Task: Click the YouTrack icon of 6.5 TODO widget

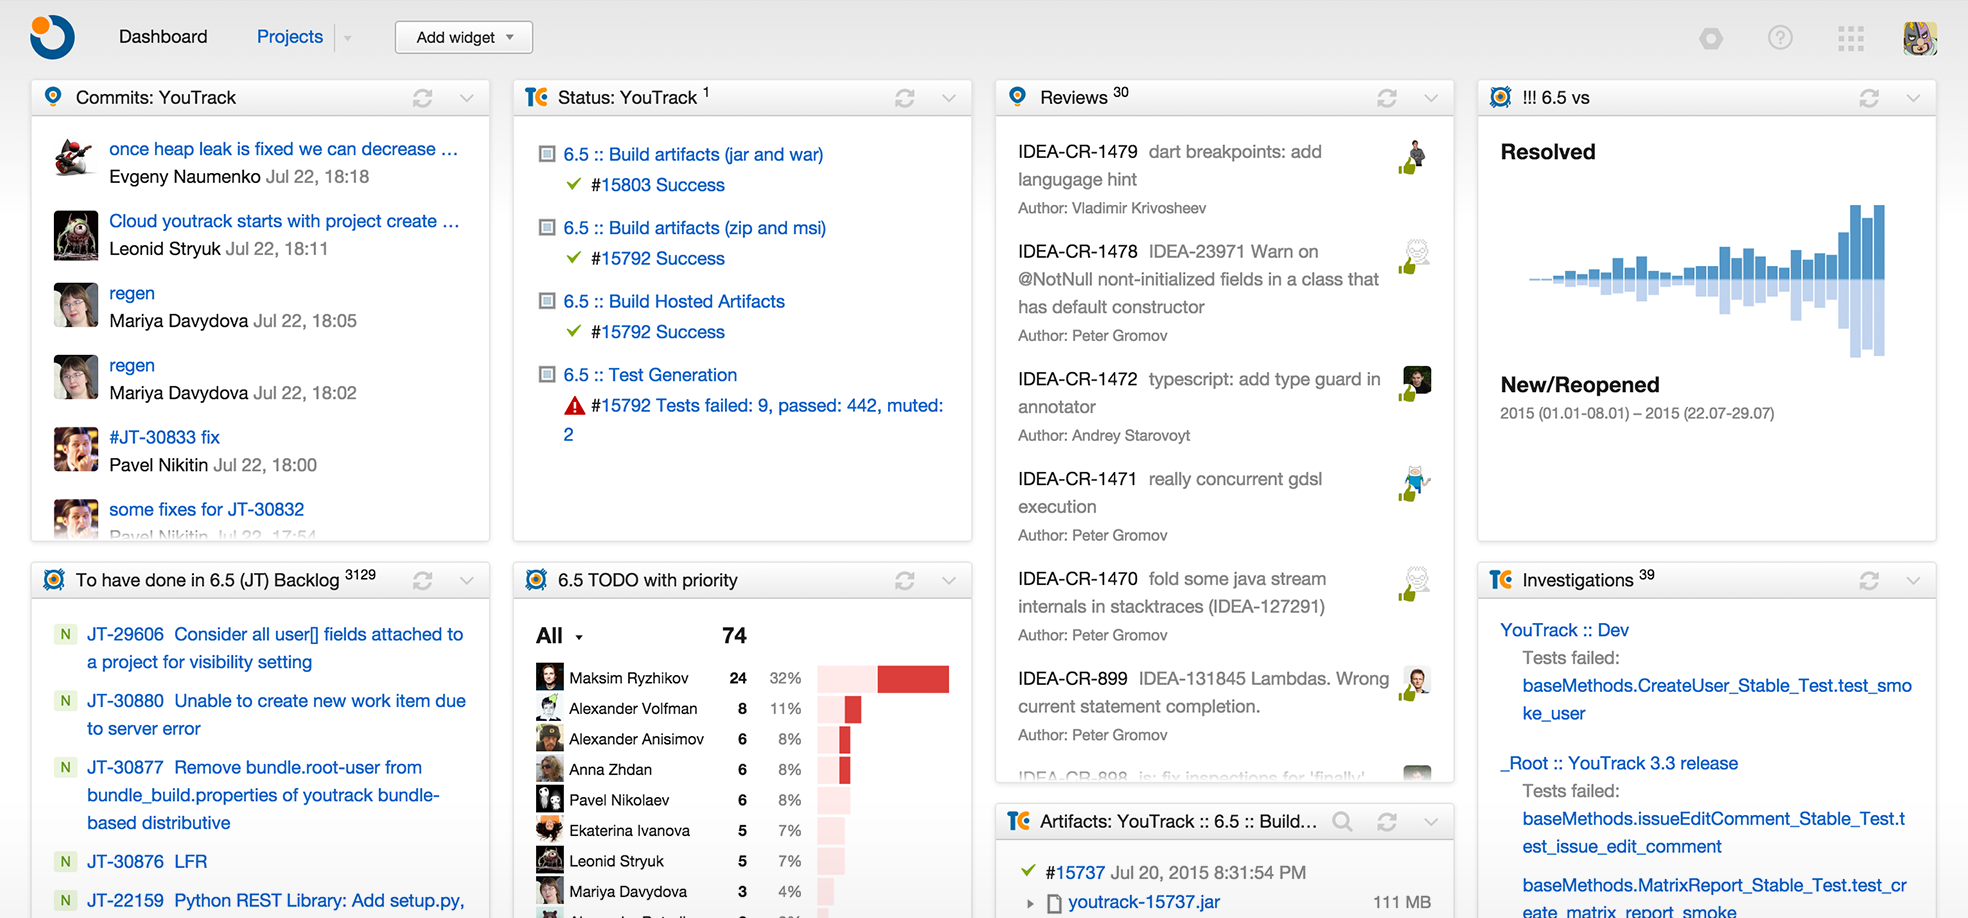Action: 537,580
